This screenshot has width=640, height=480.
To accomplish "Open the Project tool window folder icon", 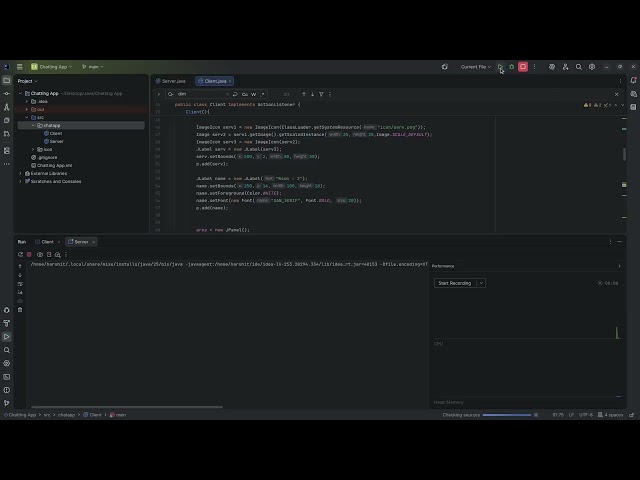I will click(x=7, y=80).
